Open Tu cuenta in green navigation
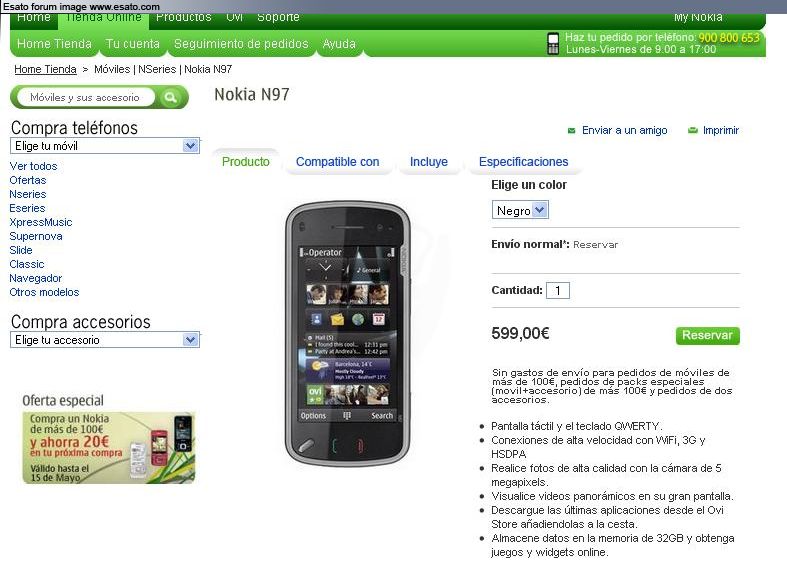This screenshot has height=569, width=787. pos(133,44)
